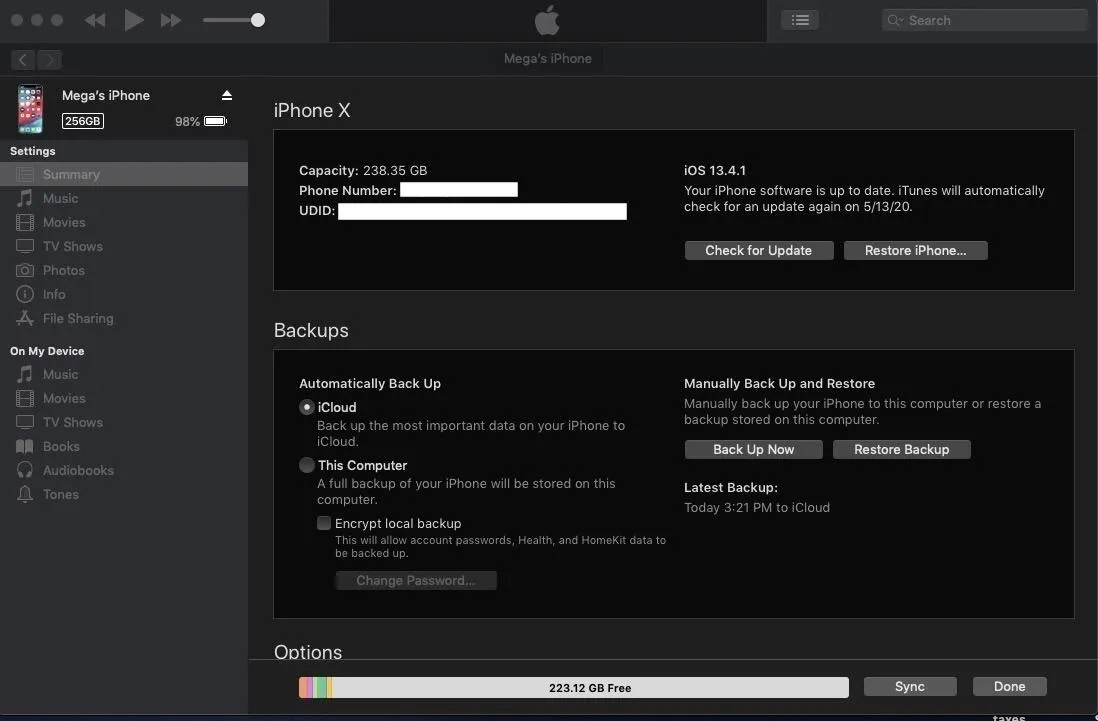Click Back Up Now button
Screen dimensions: 1098x721
(x=753, y=449)
